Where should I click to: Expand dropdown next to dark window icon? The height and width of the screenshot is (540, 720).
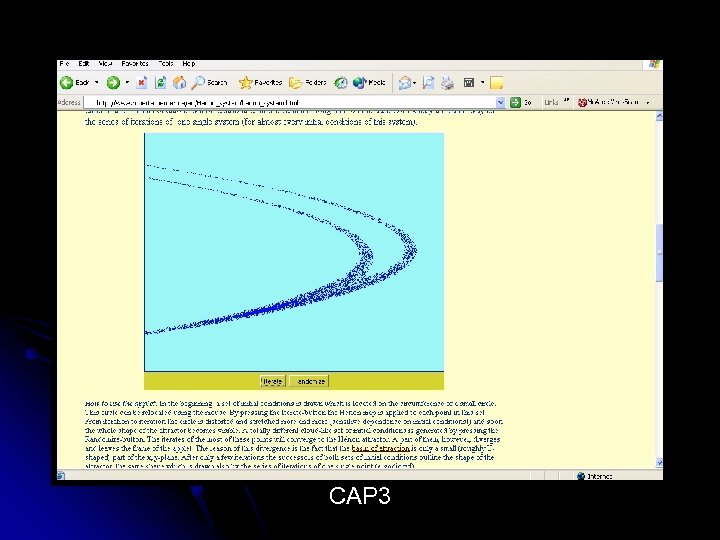(x=482, y=83)
